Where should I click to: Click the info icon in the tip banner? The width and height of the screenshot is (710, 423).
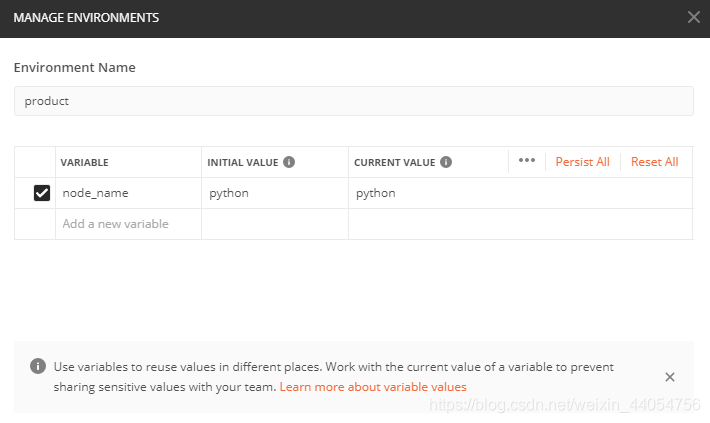click(x=37, y=366)
